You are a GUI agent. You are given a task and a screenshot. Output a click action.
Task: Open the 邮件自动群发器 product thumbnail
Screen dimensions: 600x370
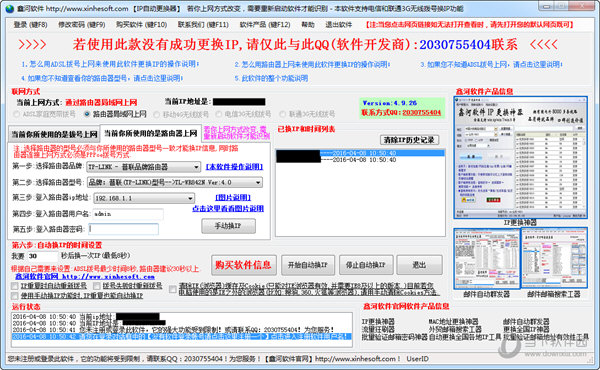pyautogui.click(x=486, y=258)
